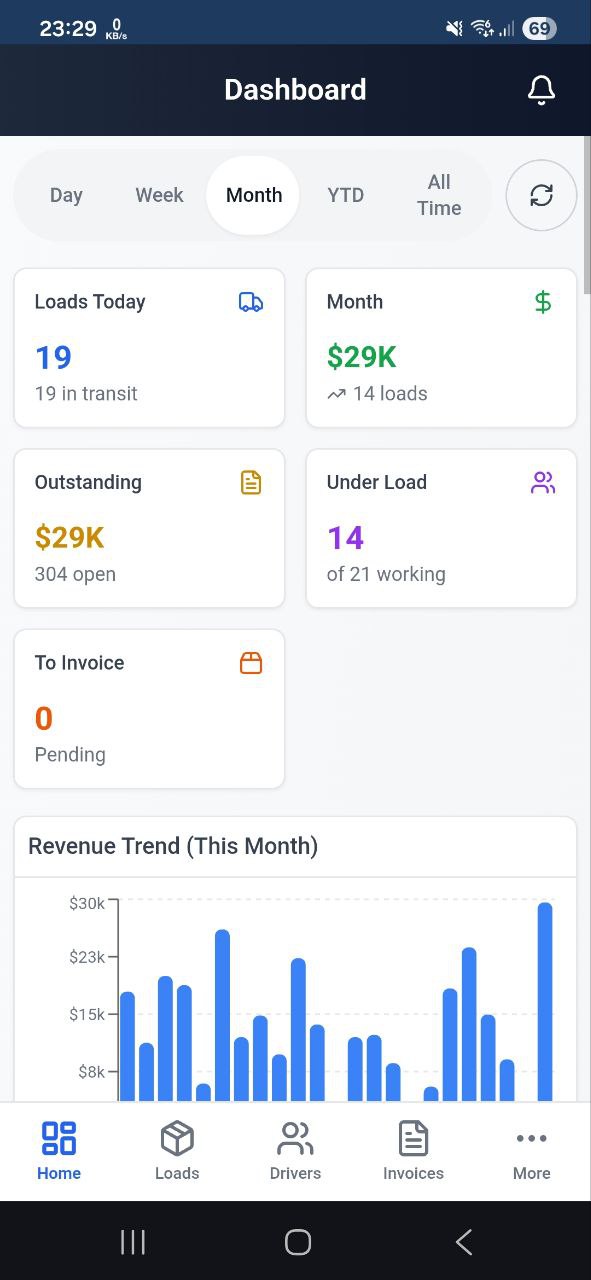
Task: Choose the All Time range
Action: (x=438, y=195)
